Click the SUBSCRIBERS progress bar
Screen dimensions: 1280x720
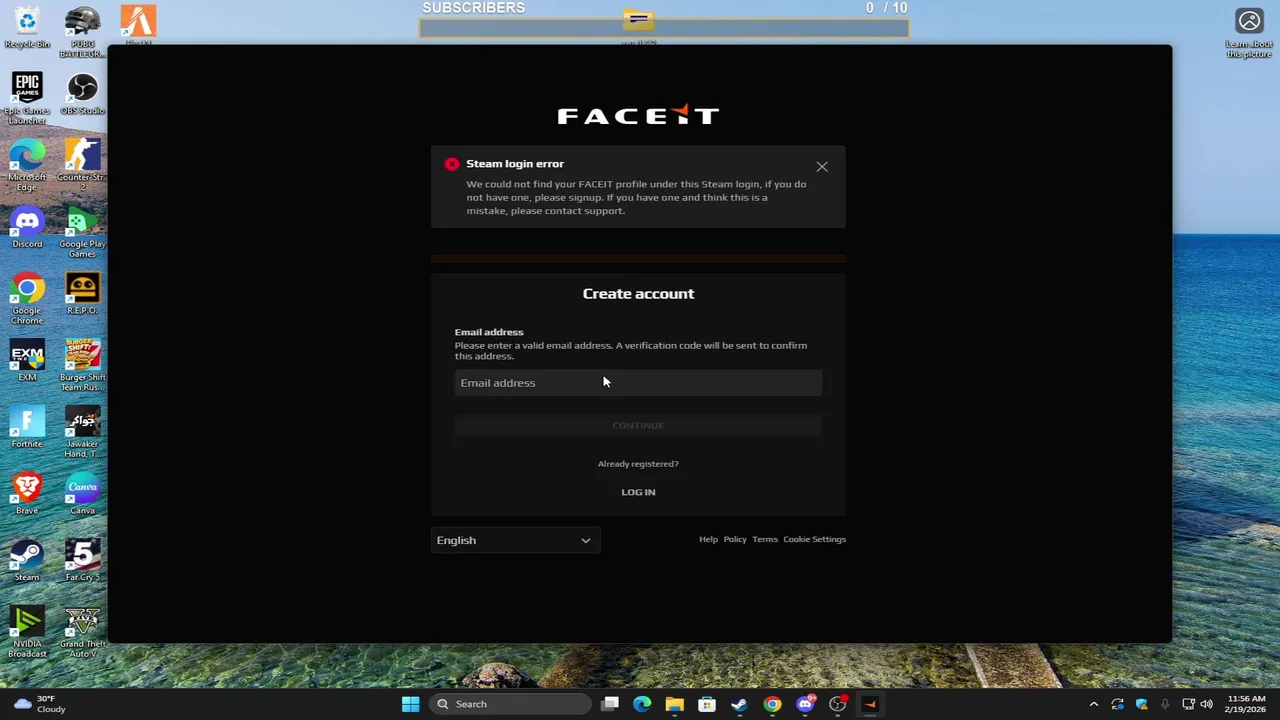coord(664,28)
